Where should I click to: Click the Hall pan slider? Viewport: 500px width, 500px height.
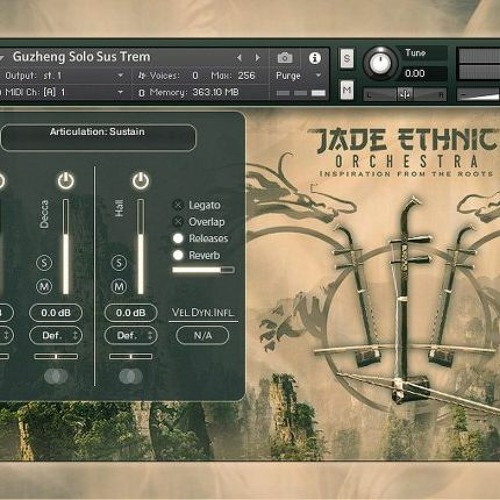pos(131,356)
